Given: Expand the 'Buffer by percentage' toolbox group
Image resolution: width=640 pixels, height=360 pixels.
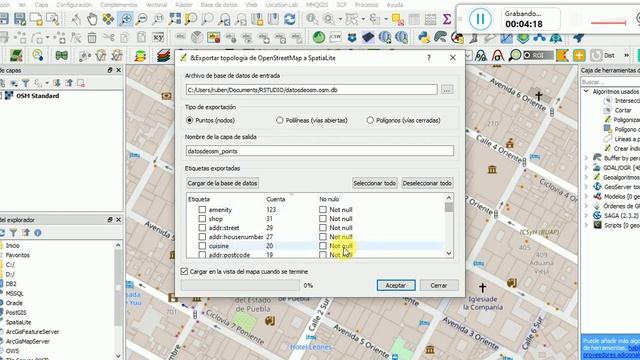Looking at the screenshot, I should (586, 158).
